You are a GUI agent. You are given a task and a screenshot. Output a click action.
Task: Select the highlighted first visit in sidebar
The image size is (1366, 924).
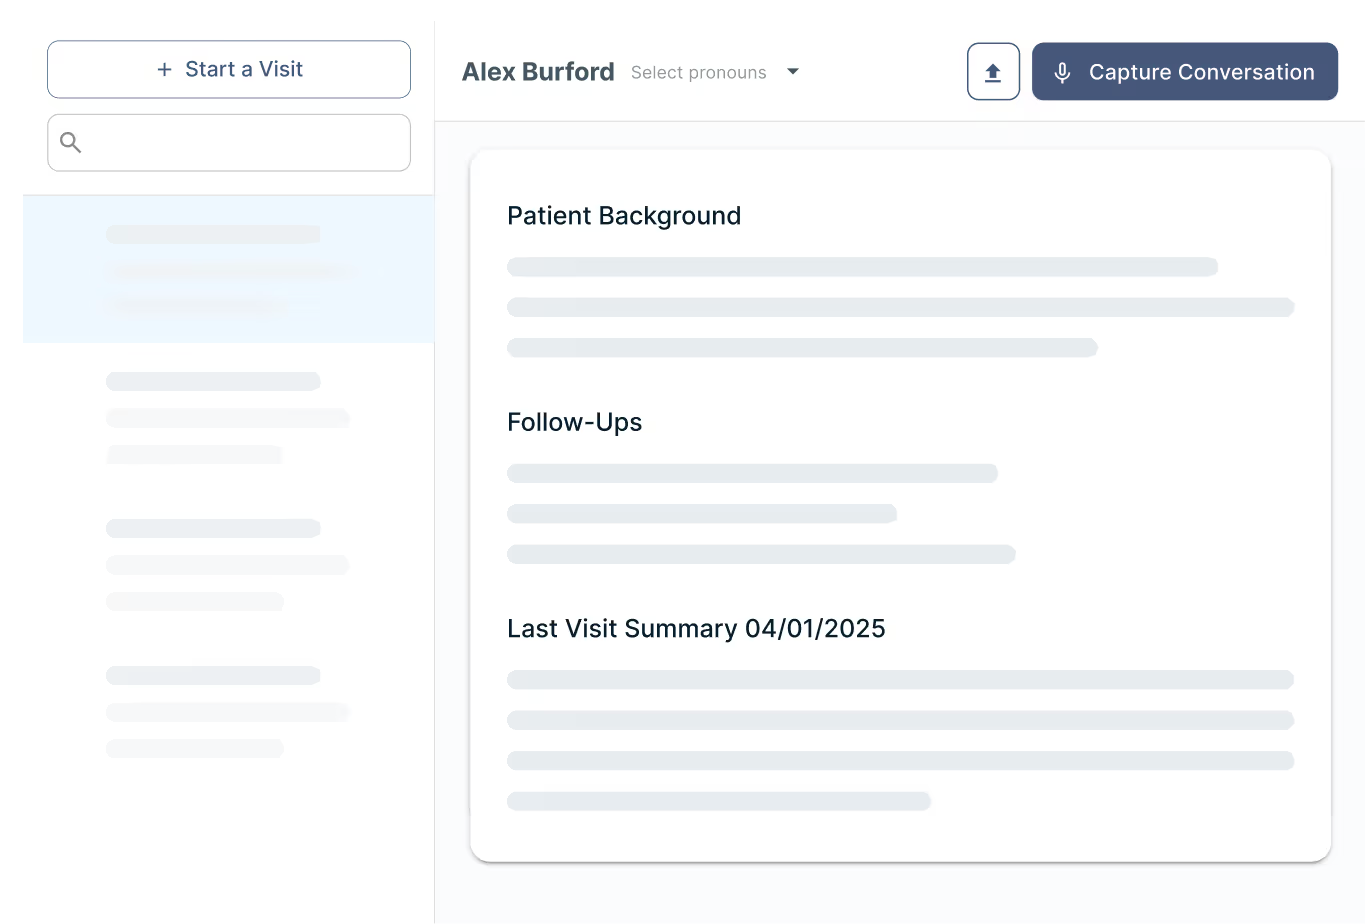tap(228, 269)
